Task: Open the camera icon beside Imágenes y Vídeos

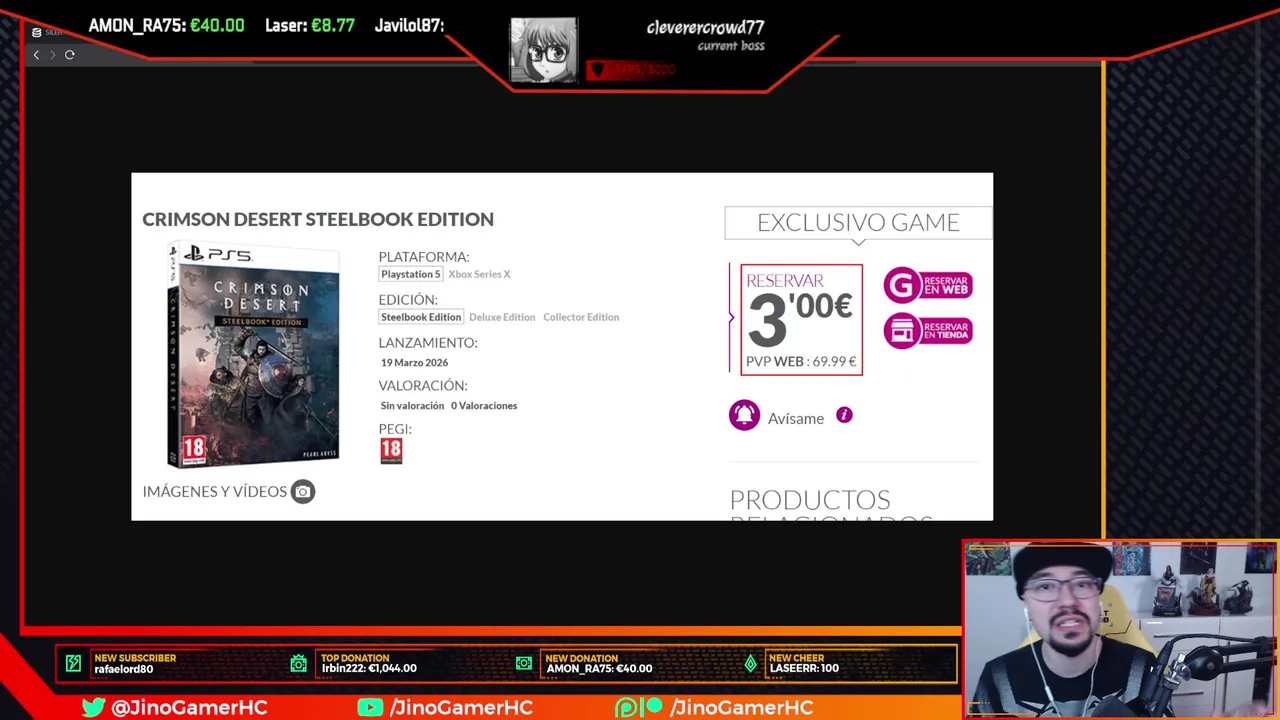Action: 303,491
